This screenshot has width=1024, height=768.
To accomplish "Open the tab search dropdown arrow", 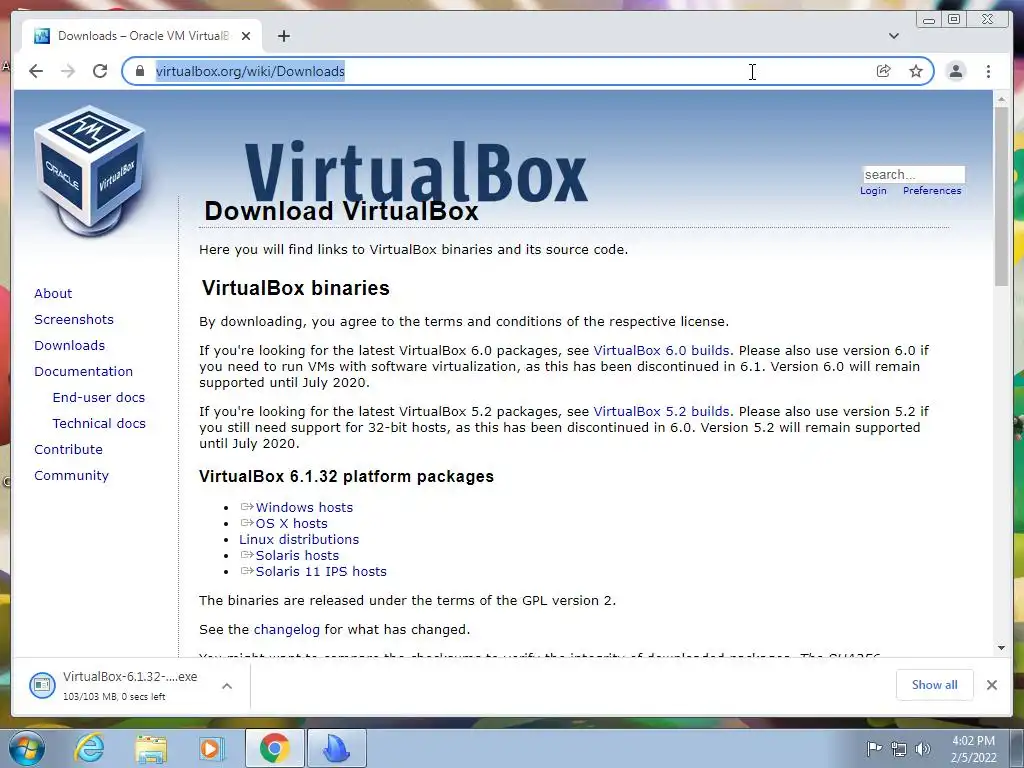I will 893,36.
